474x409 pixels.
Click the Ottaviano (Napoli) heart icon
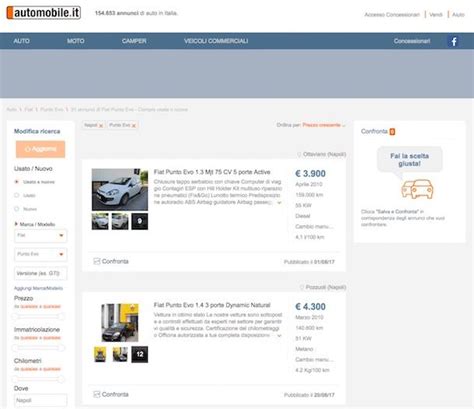point(299,154)
